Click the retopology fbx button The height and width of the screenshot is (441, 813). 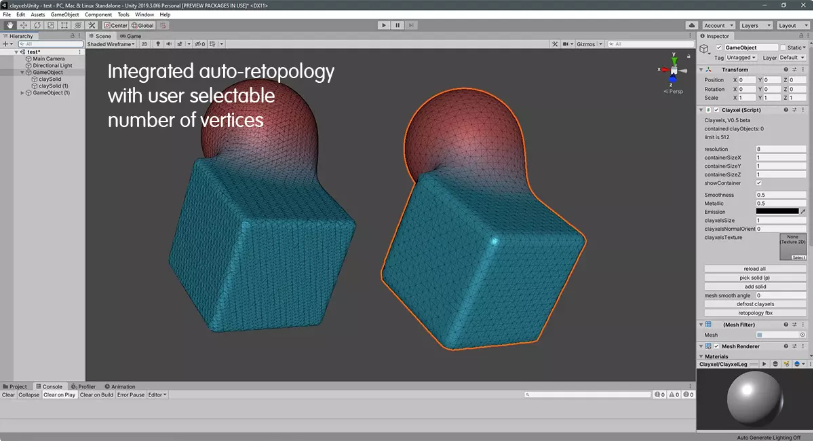755,312
